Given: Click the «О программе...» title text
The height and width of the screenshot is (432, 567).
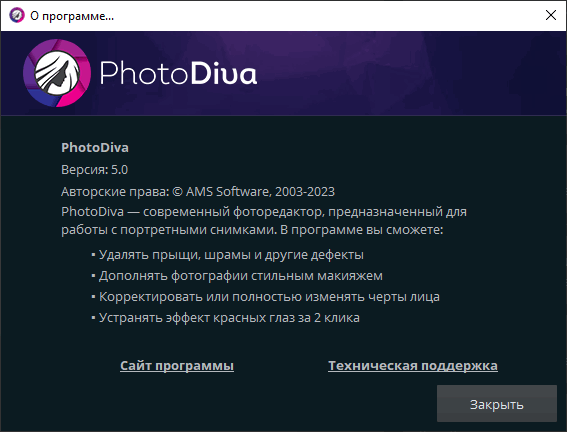Looking at the screenshot, I should pos(72,16).
